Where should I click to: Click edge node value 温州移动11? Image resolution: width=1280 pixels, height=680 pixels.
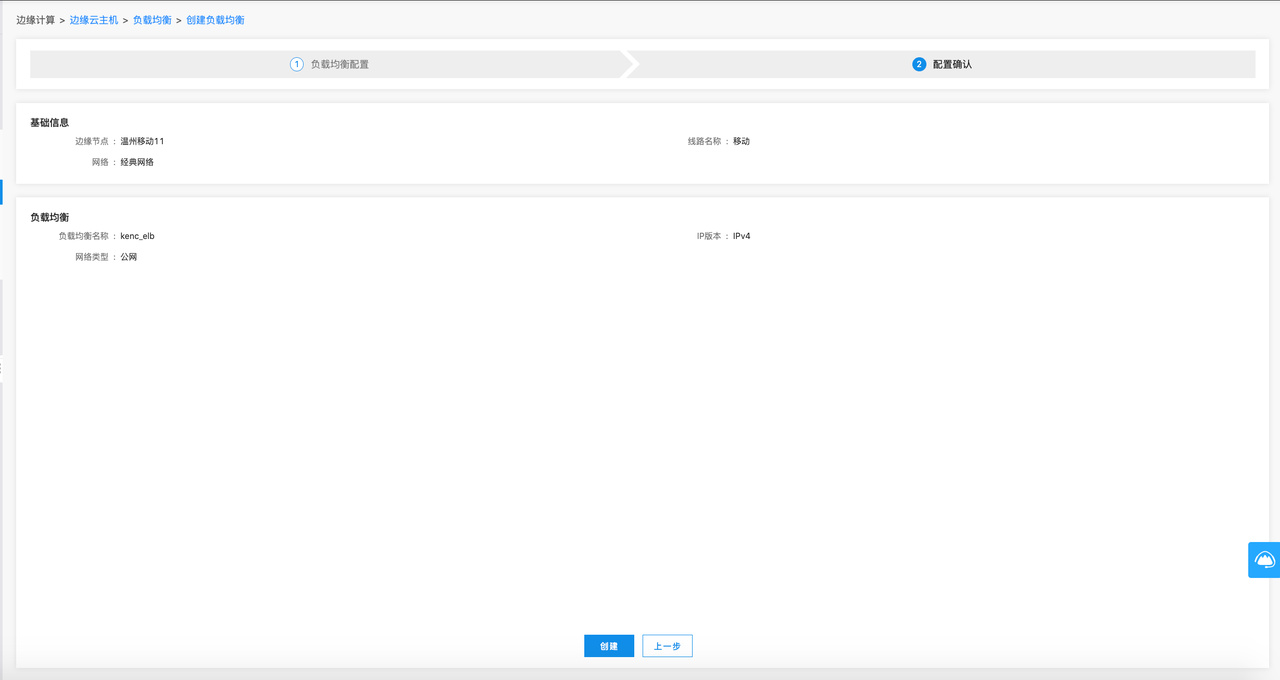142,141
